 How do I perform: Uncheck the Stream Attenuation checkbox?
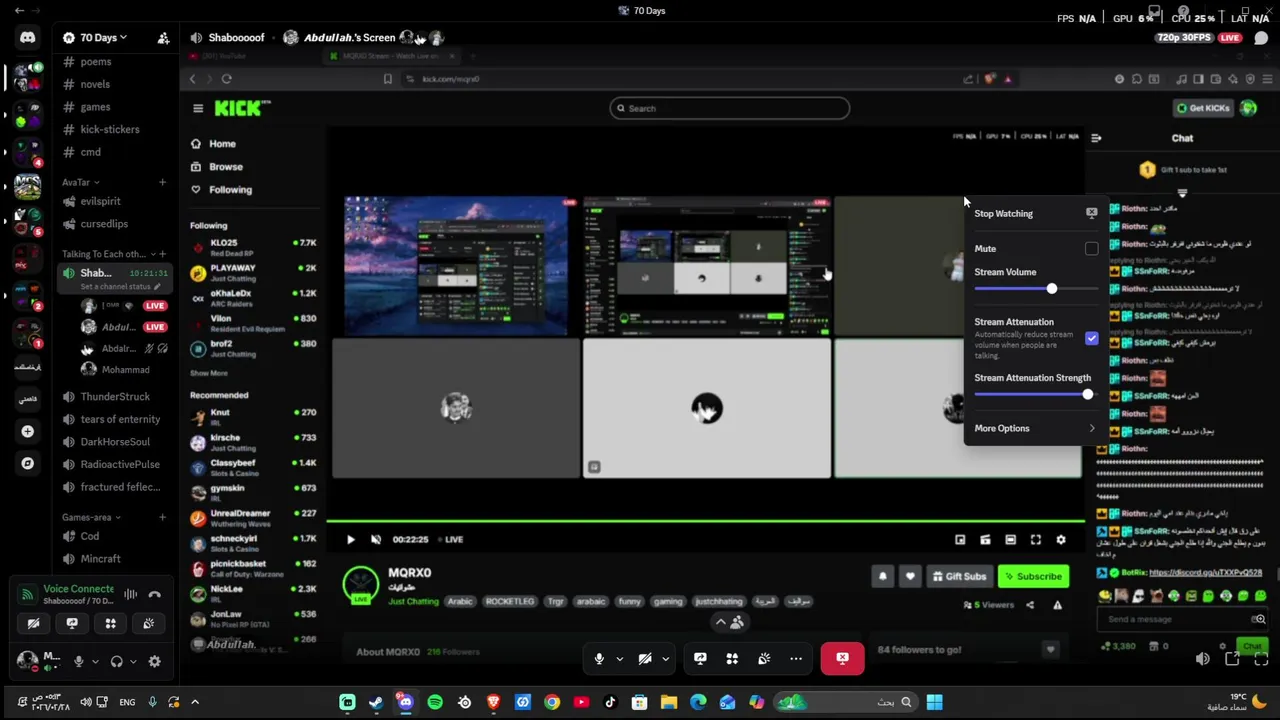[1091, 339]
